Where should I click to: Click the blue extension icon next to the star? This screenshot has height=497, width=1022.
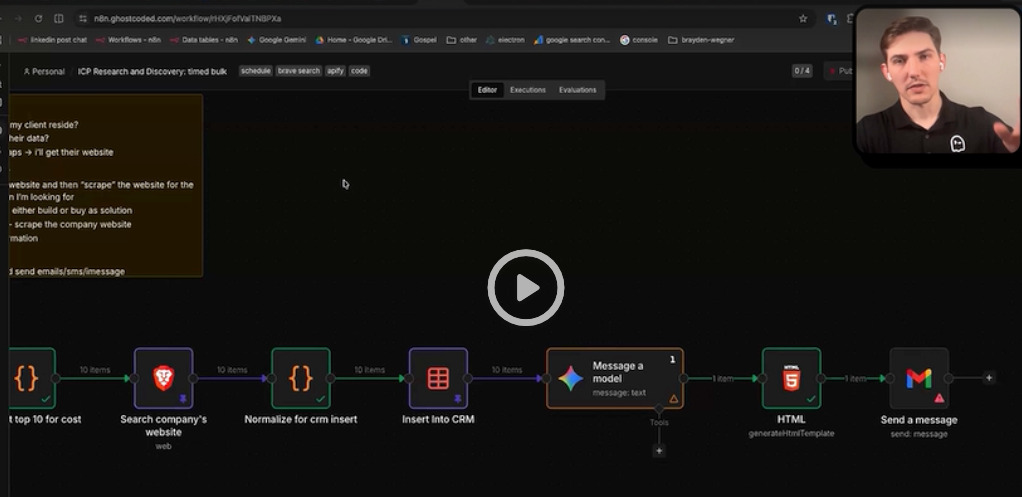(831, 19)
